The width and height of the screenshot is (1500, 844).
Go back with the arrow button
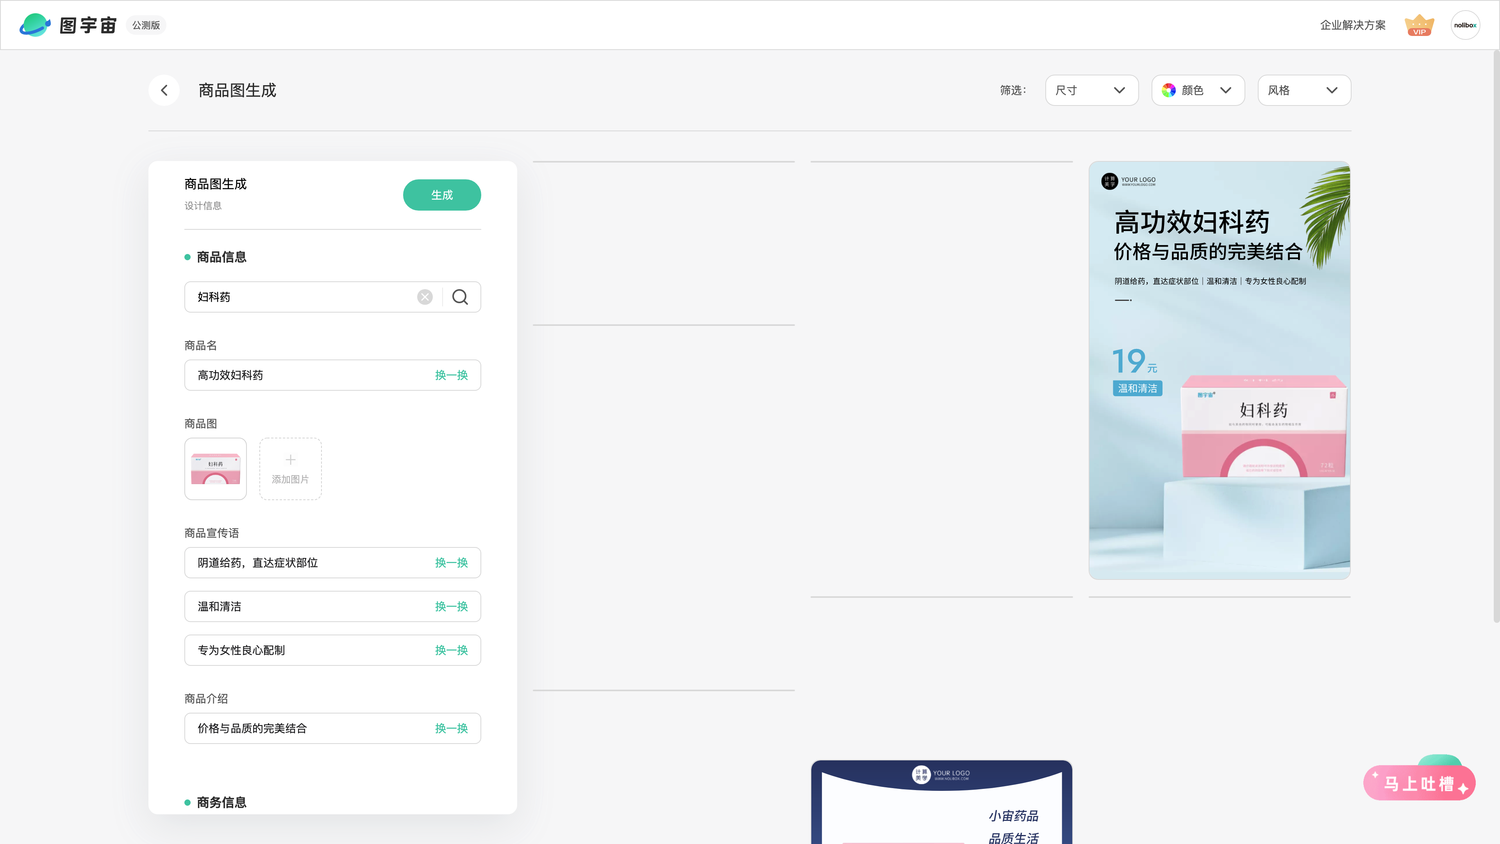click(164, 90)
